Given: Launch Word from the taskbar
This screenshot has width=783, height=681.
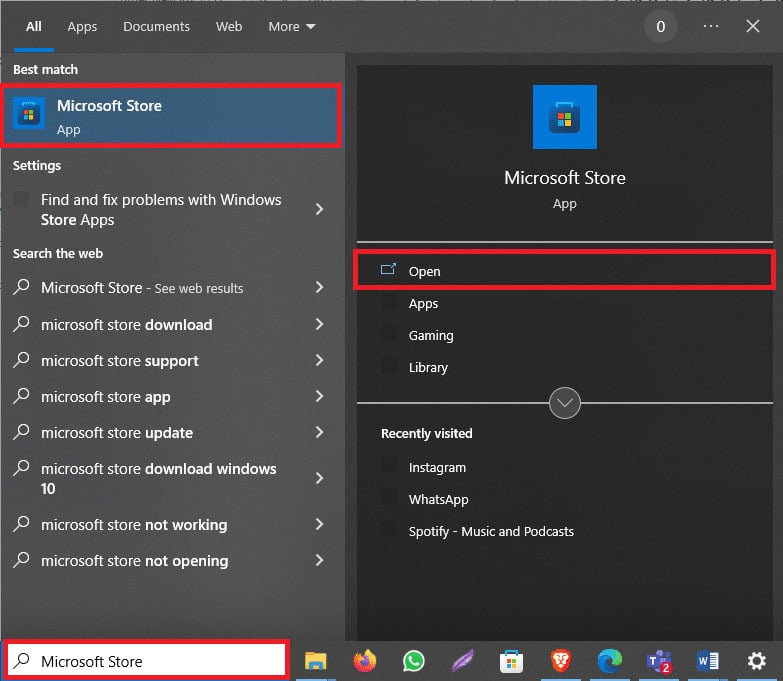Looking at the screenshot, I should point(708,661).
